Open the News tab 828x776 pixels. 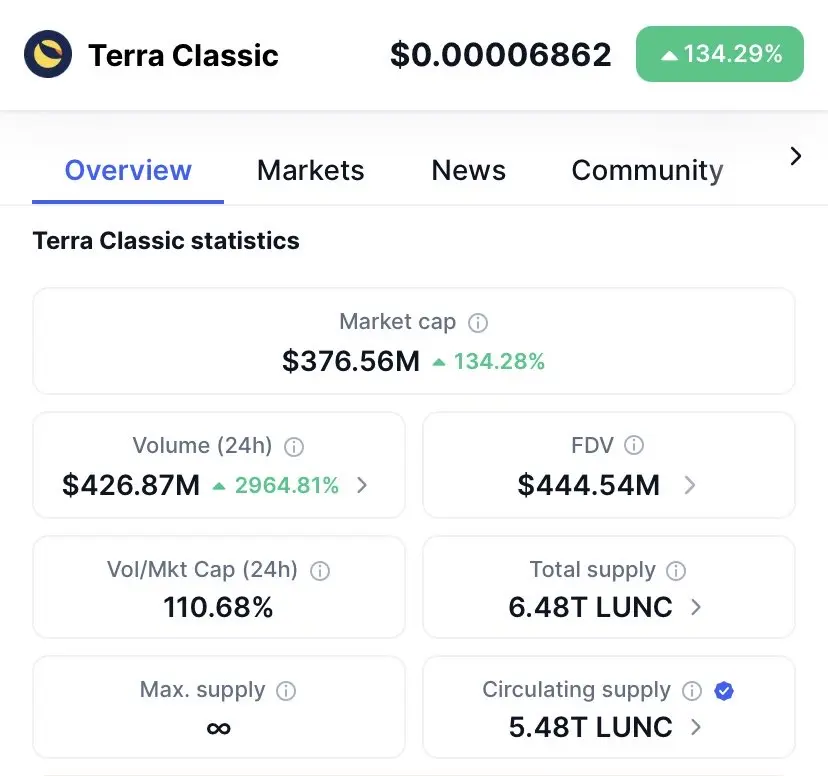468,171
